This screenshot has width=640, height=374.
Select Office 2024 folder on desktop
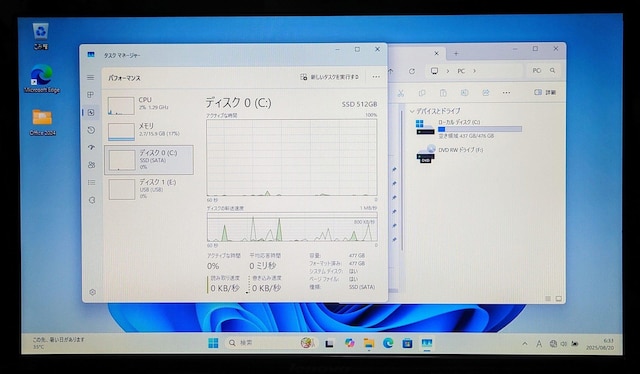coord(42,122)
